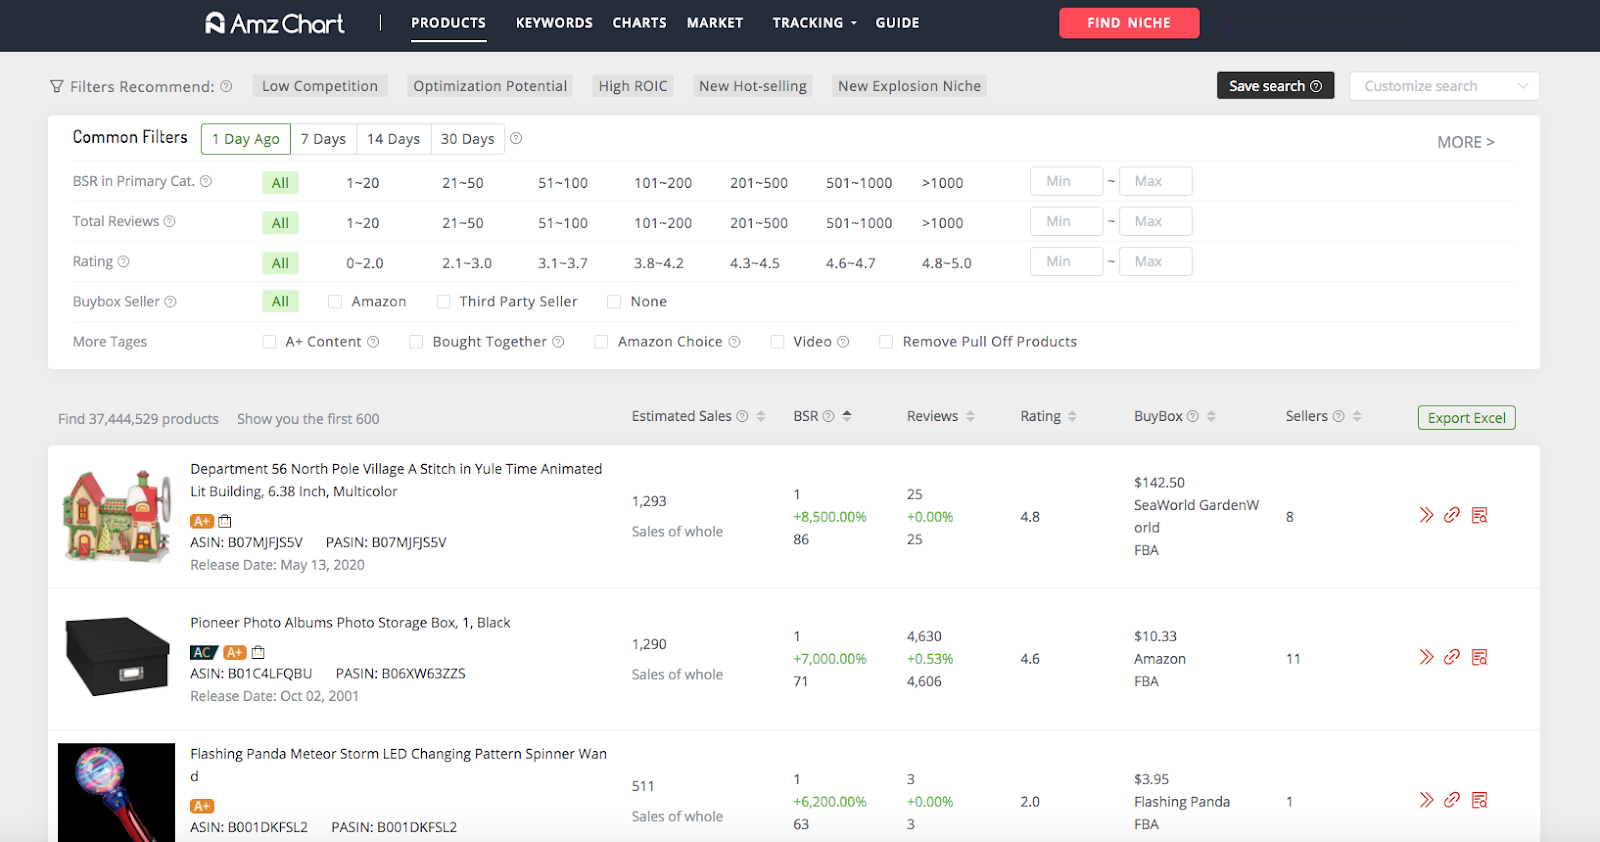Viewport: 1600px width, 842px height.
Task: Click shopping bag icon on Department 56 product
Action: [225, 521]
